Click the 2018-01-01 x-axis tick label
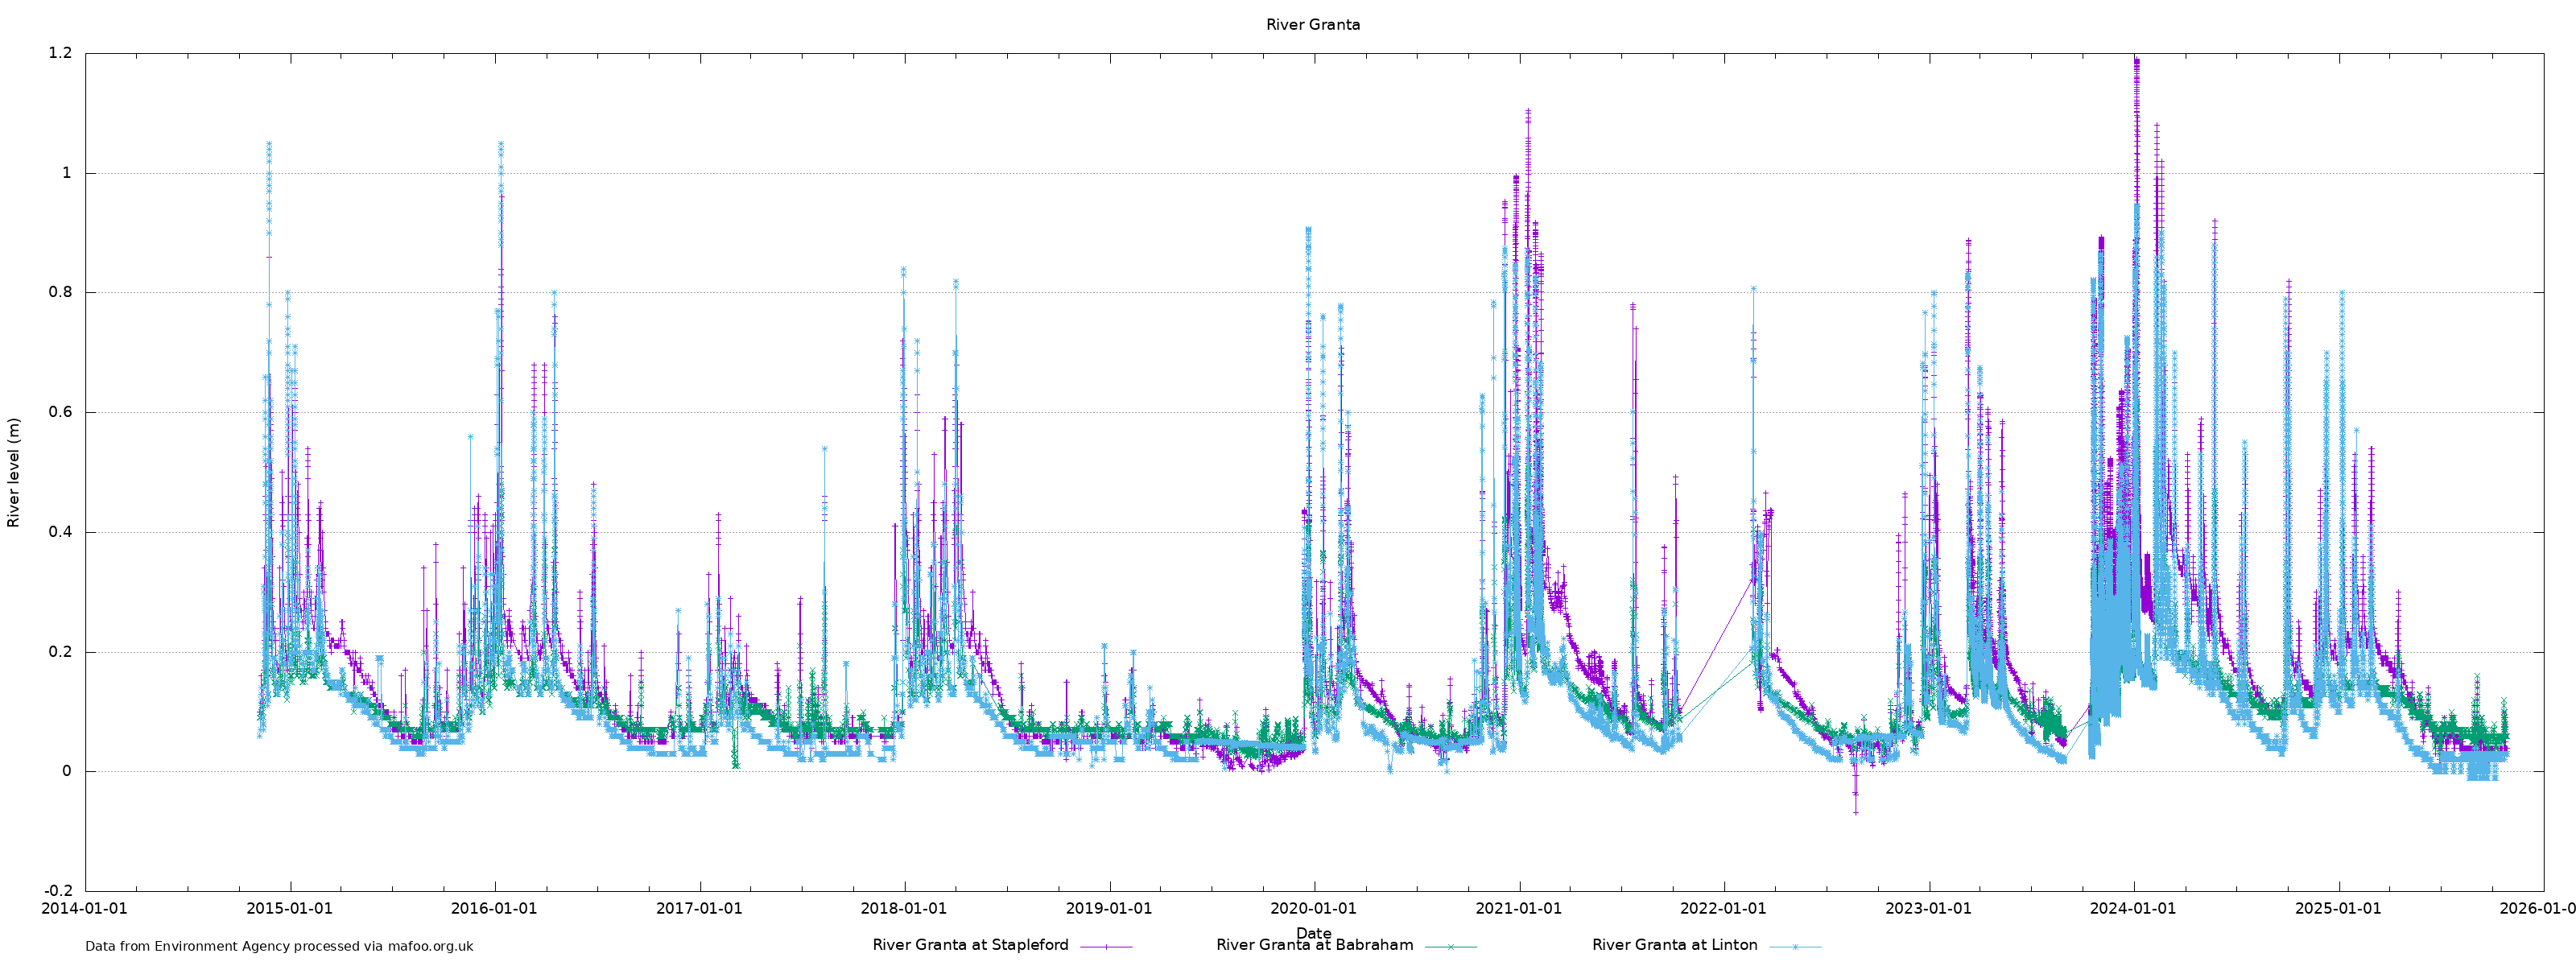Screen dimensions: 2576x966 904,909
